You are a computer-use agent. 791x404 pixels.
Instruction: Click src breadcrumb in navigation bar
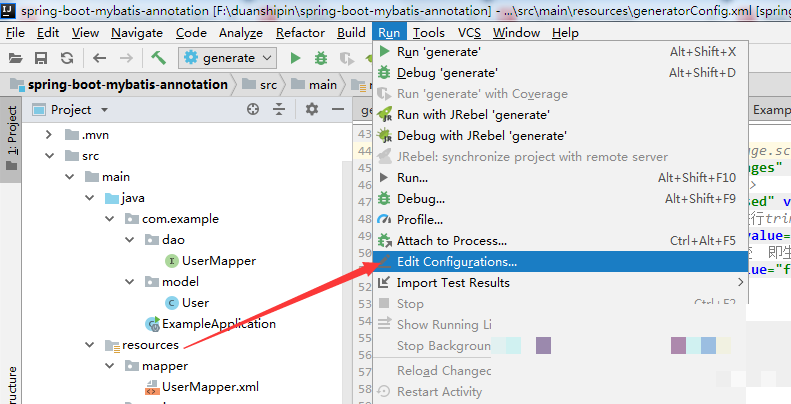coord(260,85)
